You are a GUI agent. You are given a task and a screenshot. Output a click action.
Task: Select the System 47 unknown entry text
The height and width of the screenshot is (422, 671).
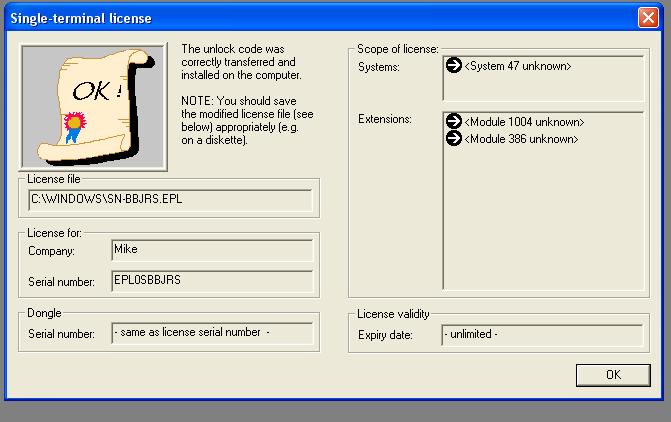tap(517, 66)
